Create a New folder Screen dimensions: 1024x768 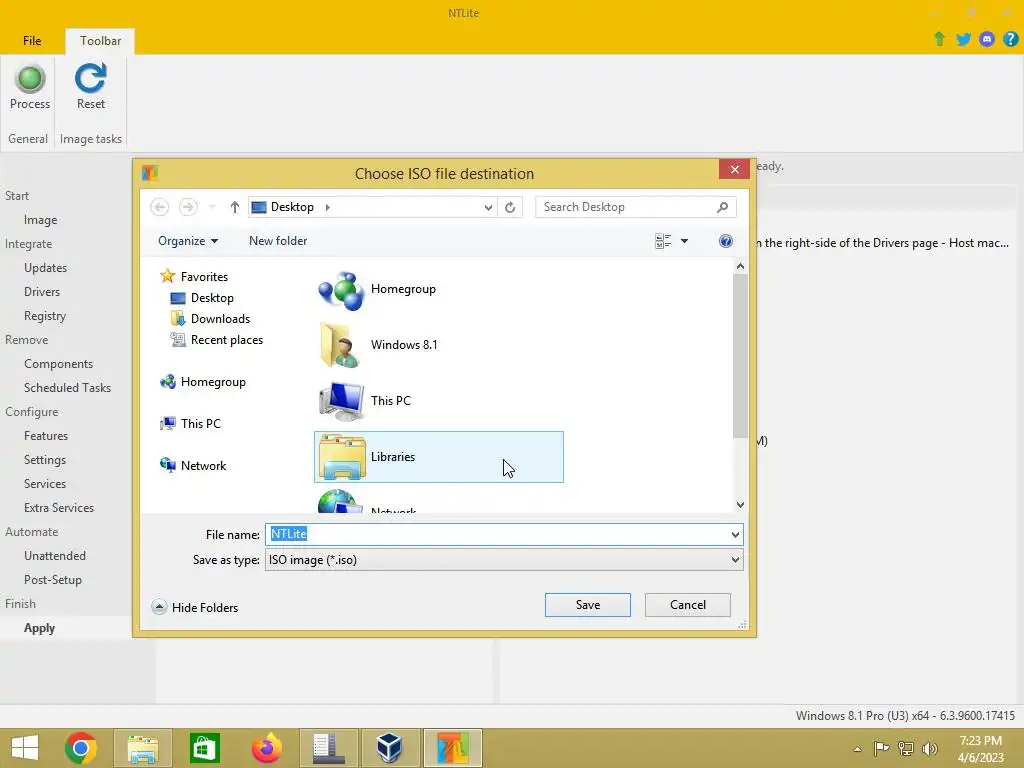278,241
